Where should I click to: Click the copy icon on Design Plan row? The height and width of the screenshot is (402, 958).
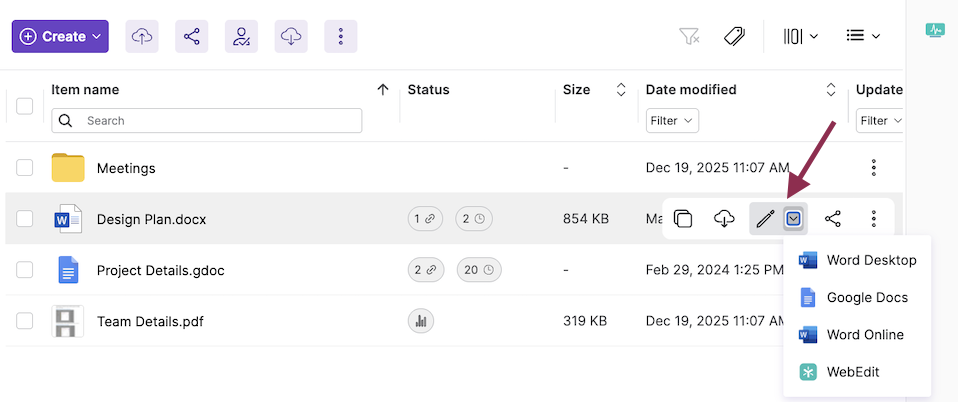(x=683, y=219)
